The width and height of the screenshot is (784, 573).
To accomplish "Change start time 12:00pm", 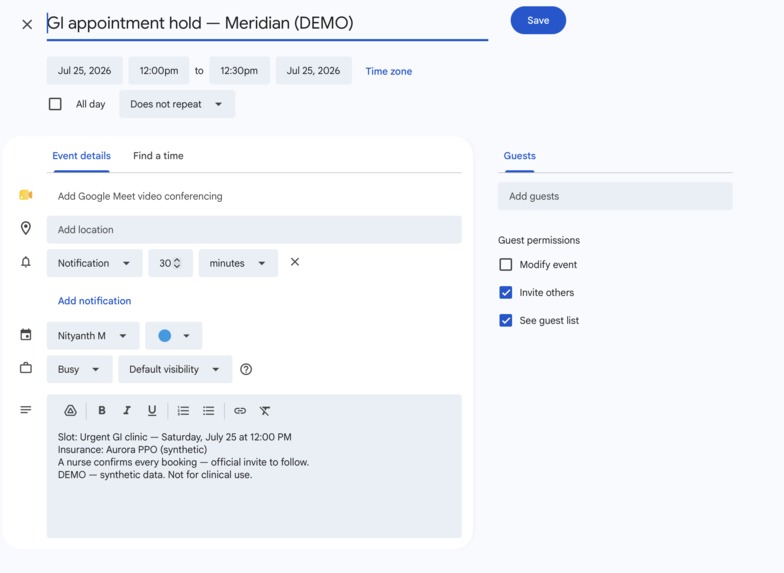I will (158, 70).
